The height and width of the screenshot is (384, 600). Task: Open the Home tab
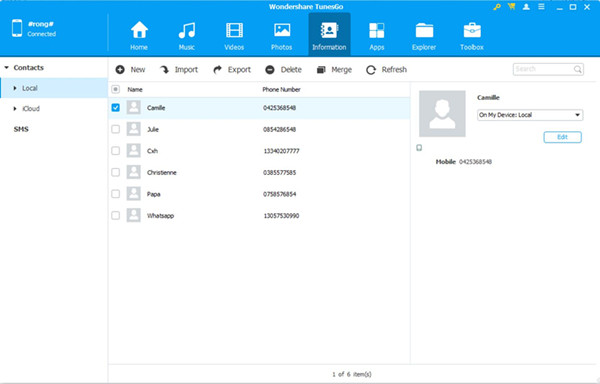tap(139, 36)
